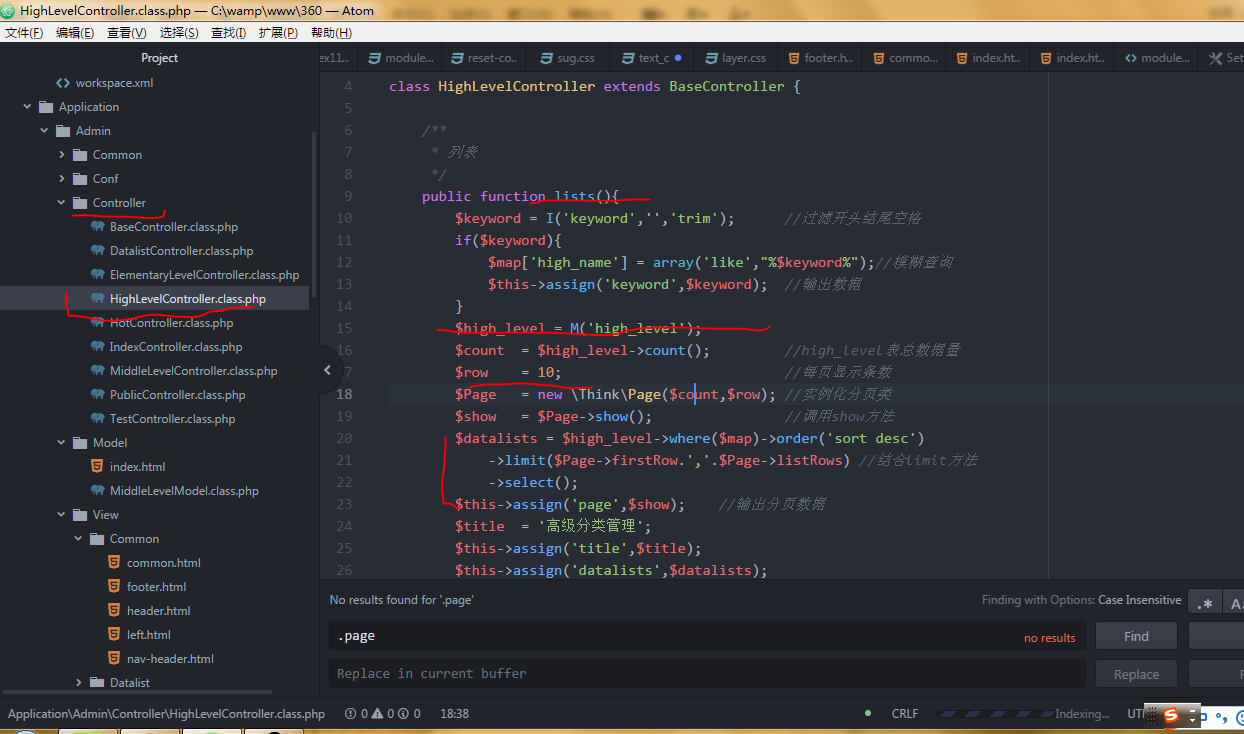Click the project tree vertical scrollbar

click(x=315, y=215)
